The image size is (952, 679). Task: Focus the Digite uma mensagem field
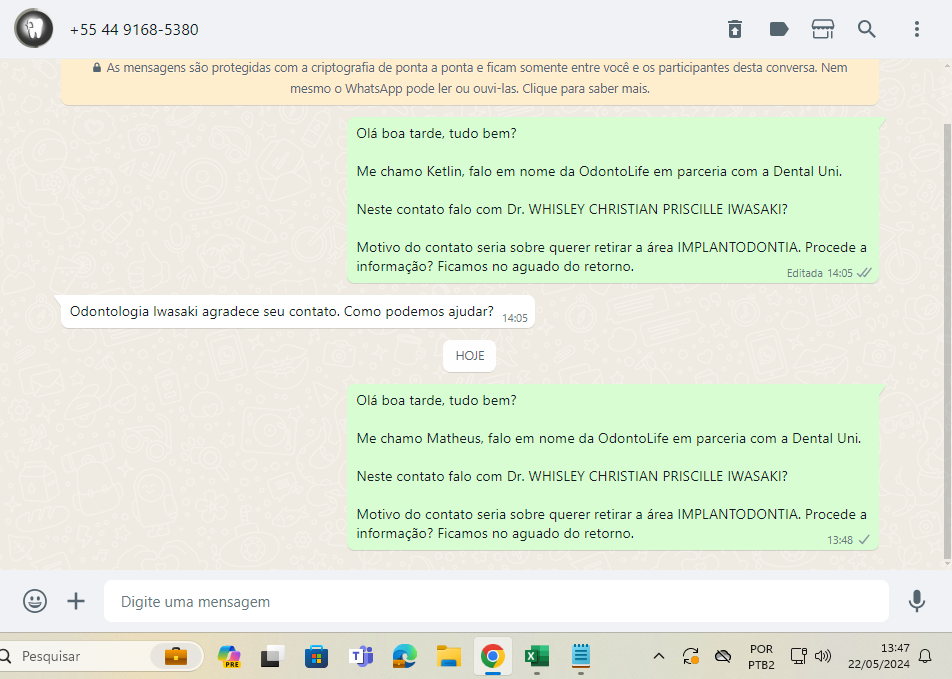(x=496, y=601)
